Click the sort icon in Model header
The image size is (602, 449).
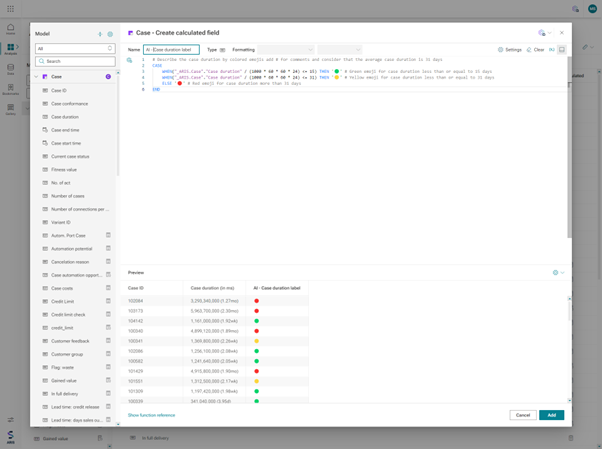coord(100,34)
